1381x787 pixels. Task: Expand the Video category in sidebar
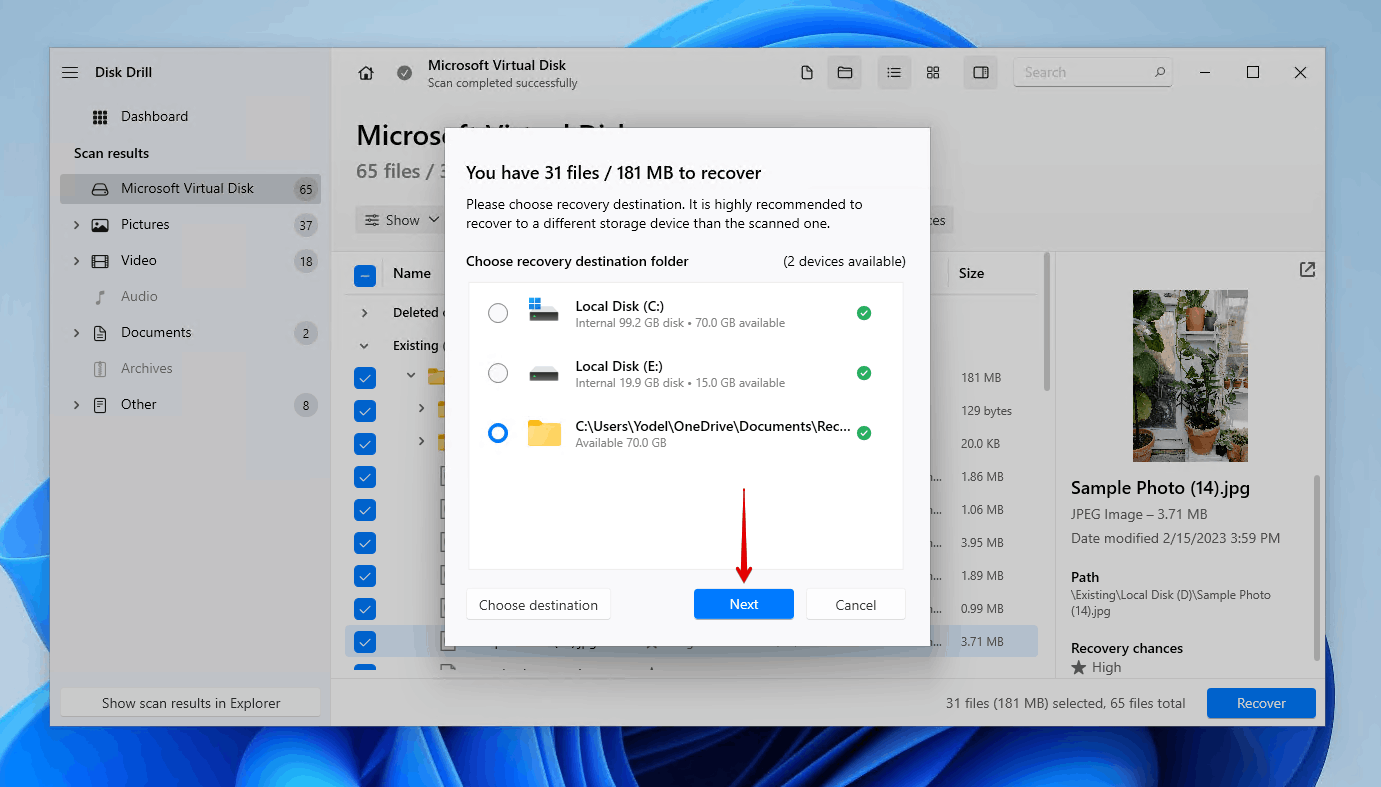click(x=76, y=261)
